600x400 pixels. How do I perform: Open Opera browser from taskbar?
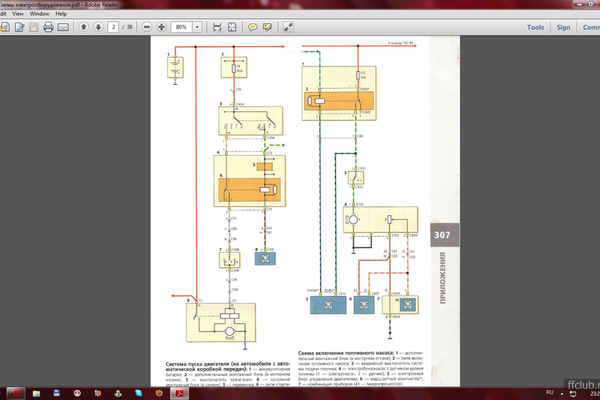click(x=16, y=393)
